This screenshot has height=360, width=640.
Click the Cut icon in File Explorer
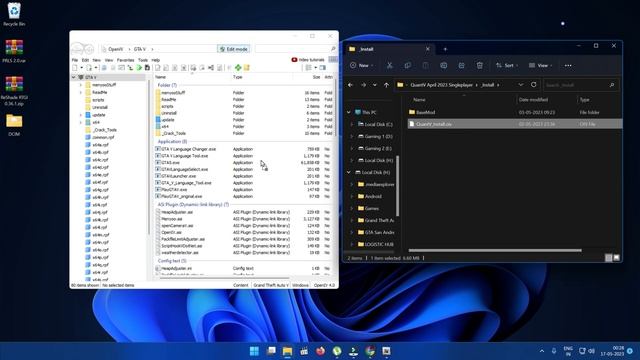pyautogui.click(x=389, y=65)
